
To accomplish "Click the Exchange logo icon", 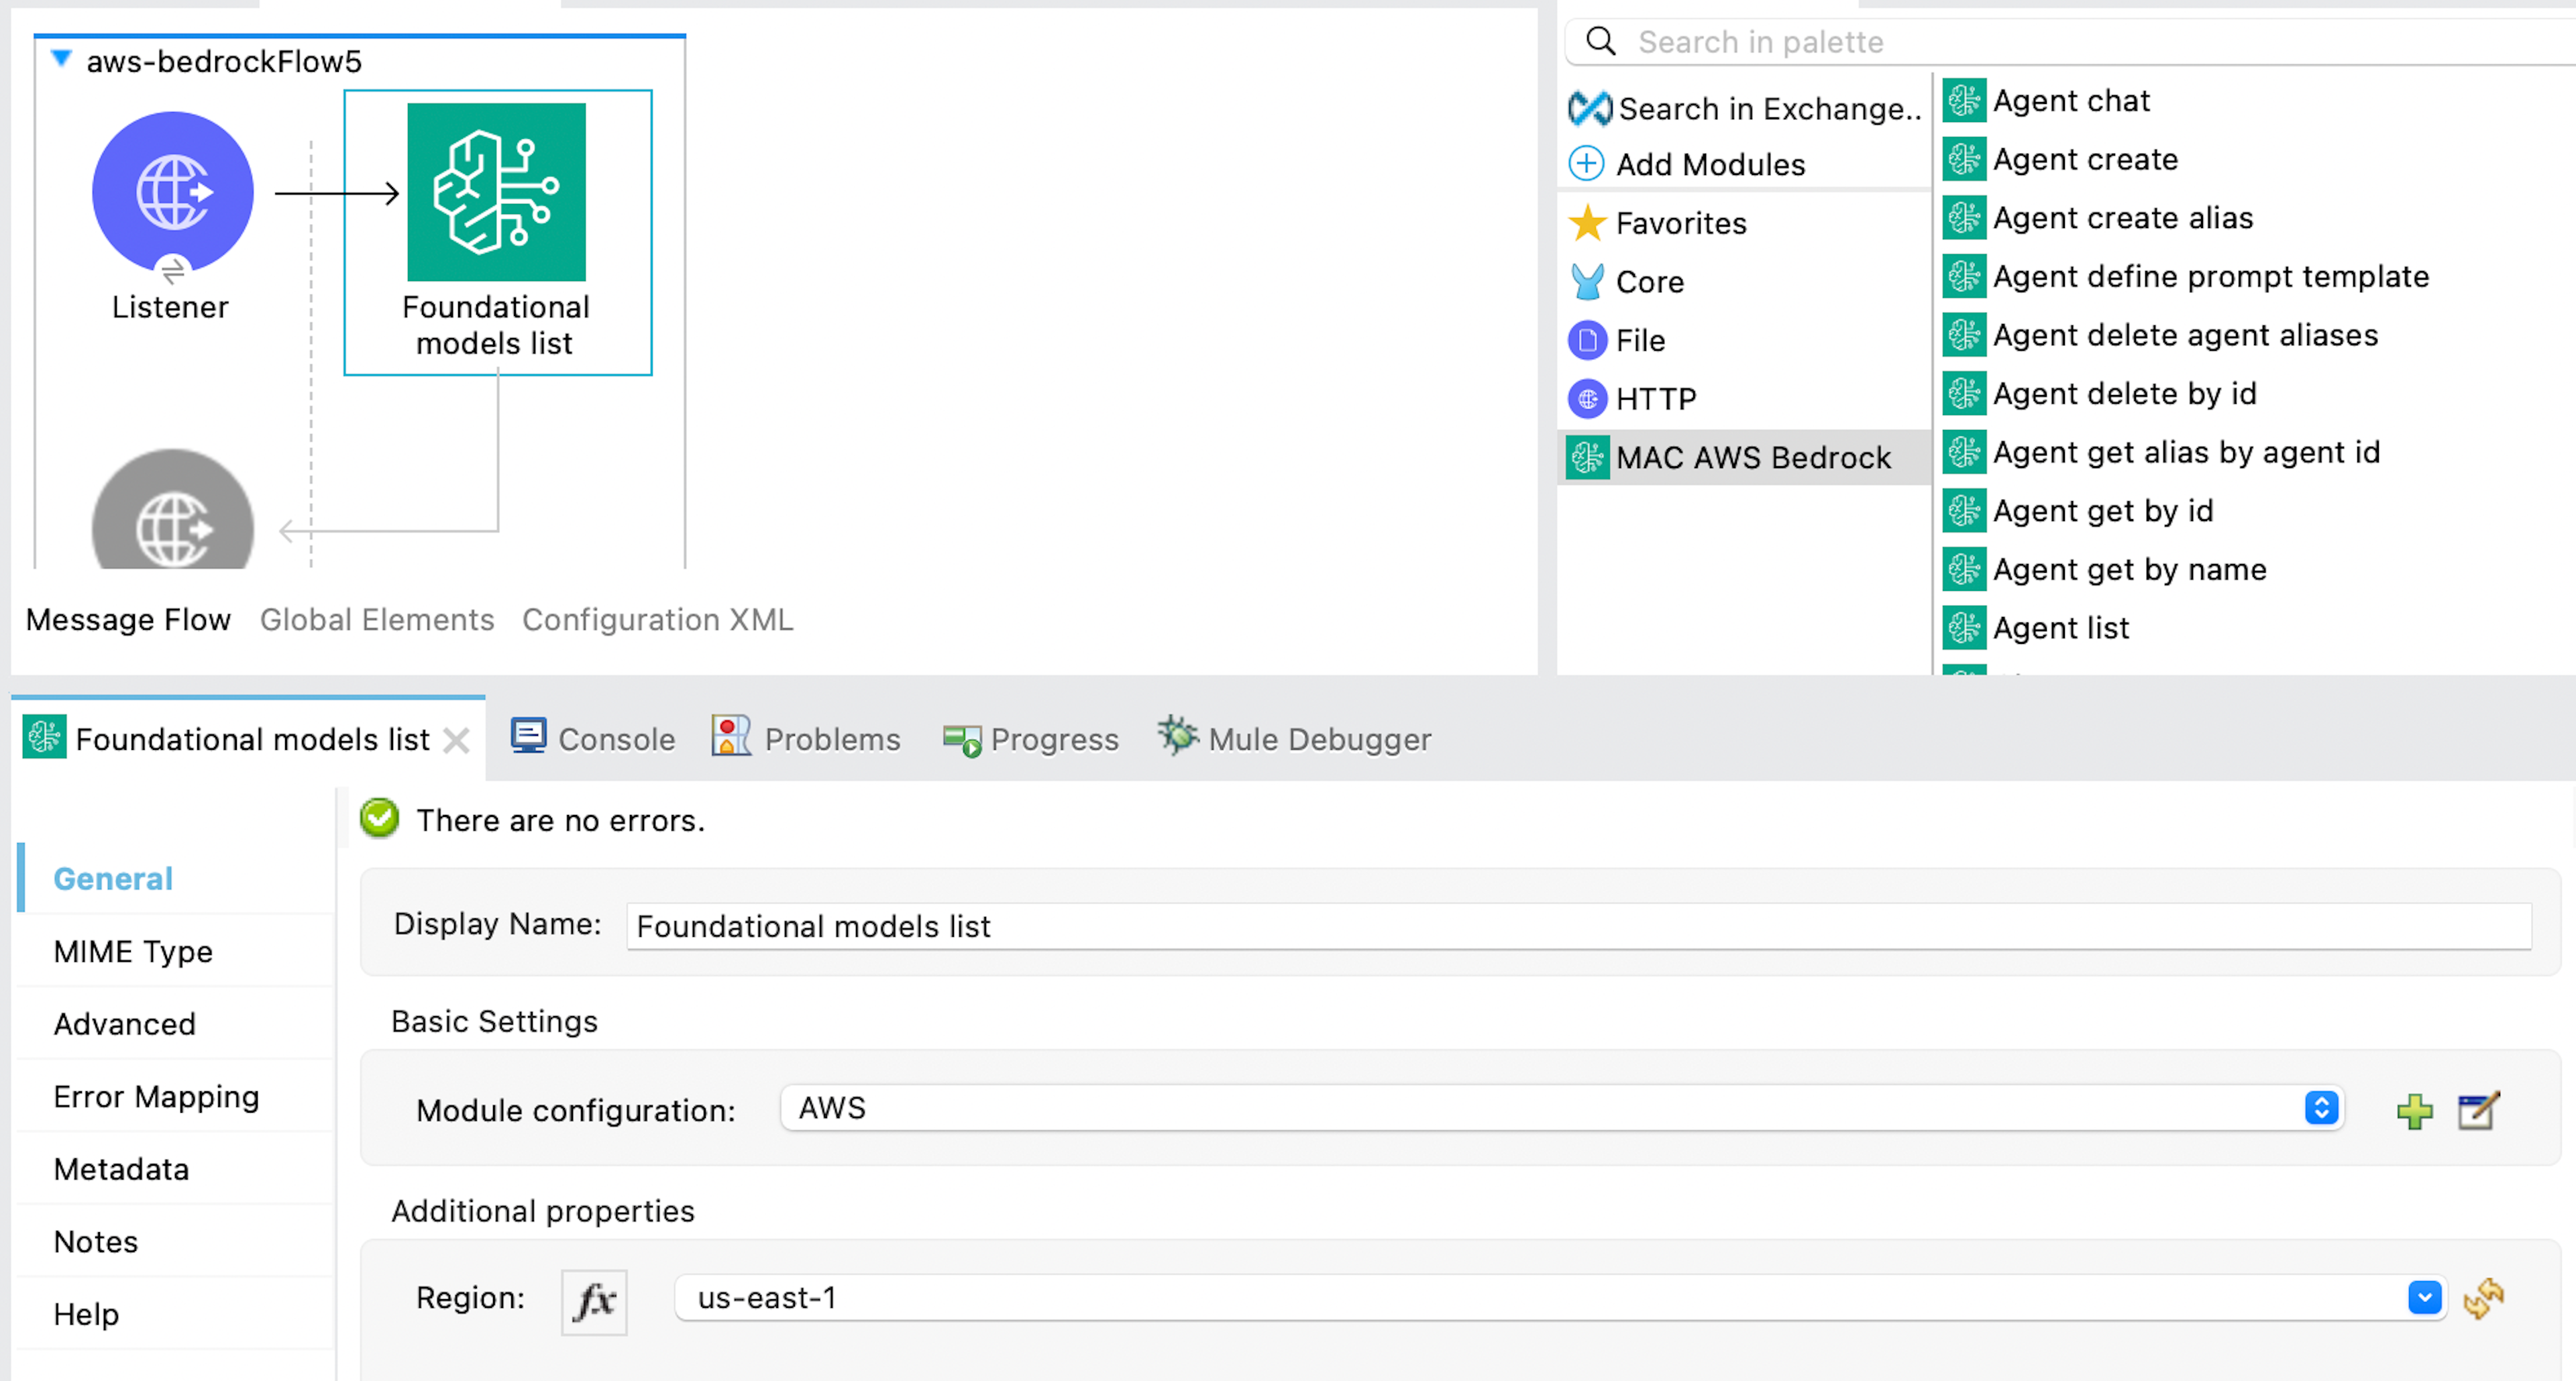I will coord(1590,108).
